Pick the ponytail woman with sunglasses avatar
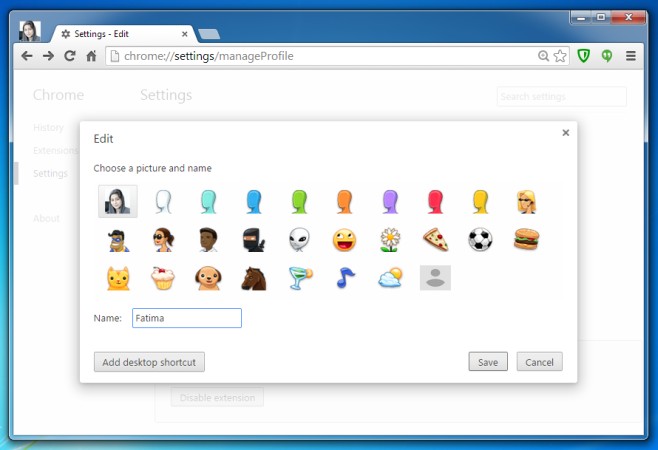This screenshot has width=658, height=450. (163, 240)
